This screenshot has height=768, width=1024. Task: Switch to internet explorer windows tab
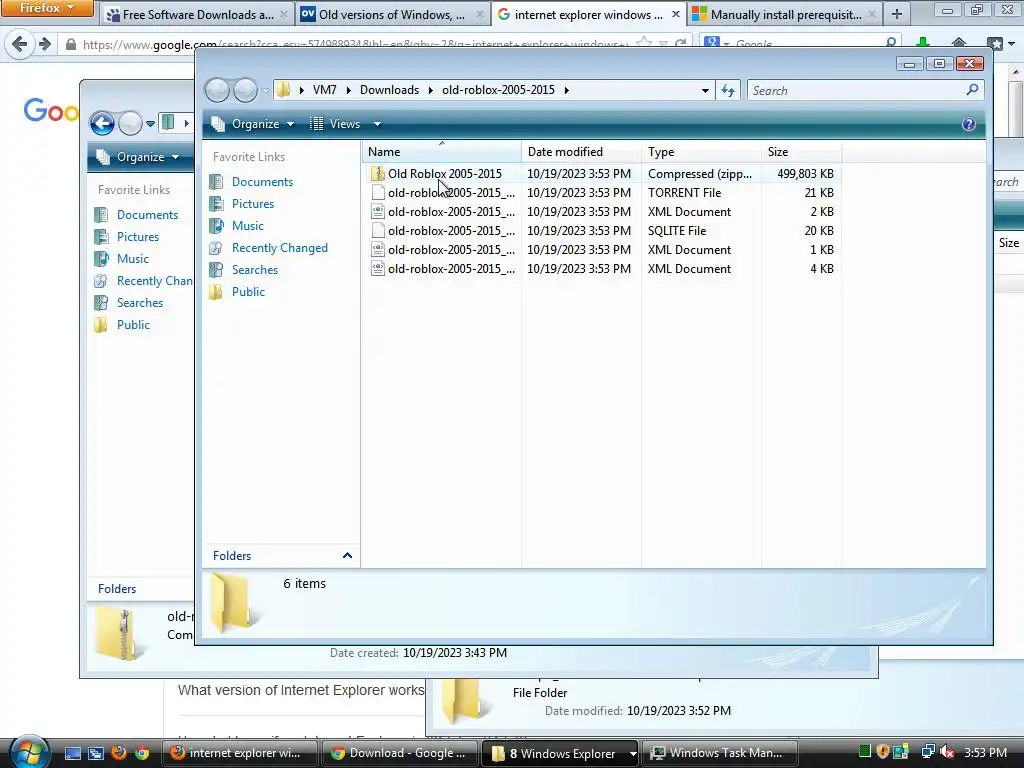[x=588, y=14]
